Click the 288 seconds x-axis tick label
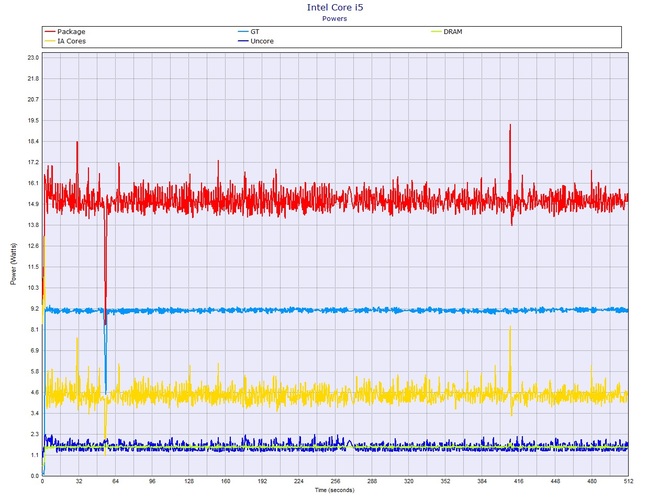Viewport: 670px width, 502px height. (x=372, y=481)
